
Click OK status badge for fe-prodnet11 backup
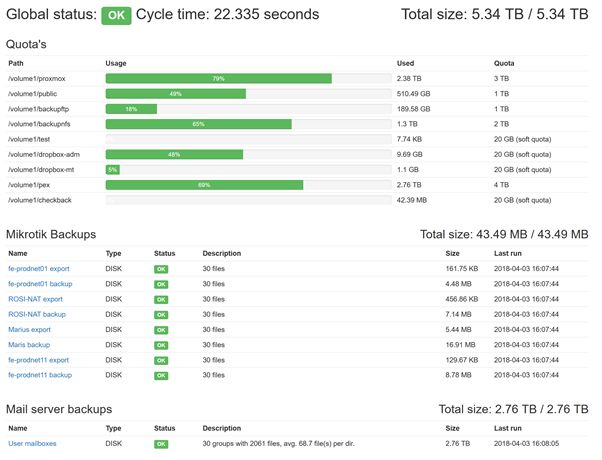[160, 375]
